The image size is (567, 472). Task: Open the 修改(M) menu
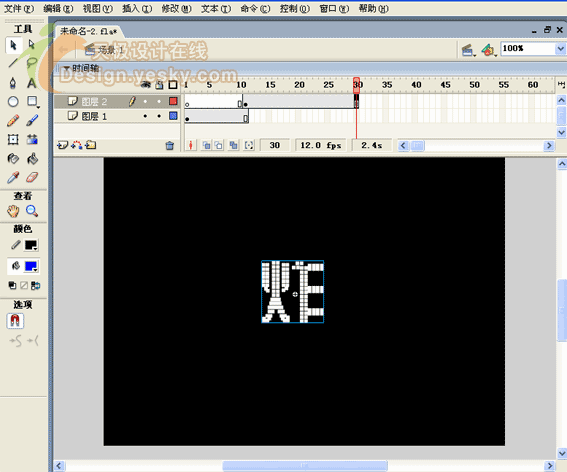tap(176, 8)
